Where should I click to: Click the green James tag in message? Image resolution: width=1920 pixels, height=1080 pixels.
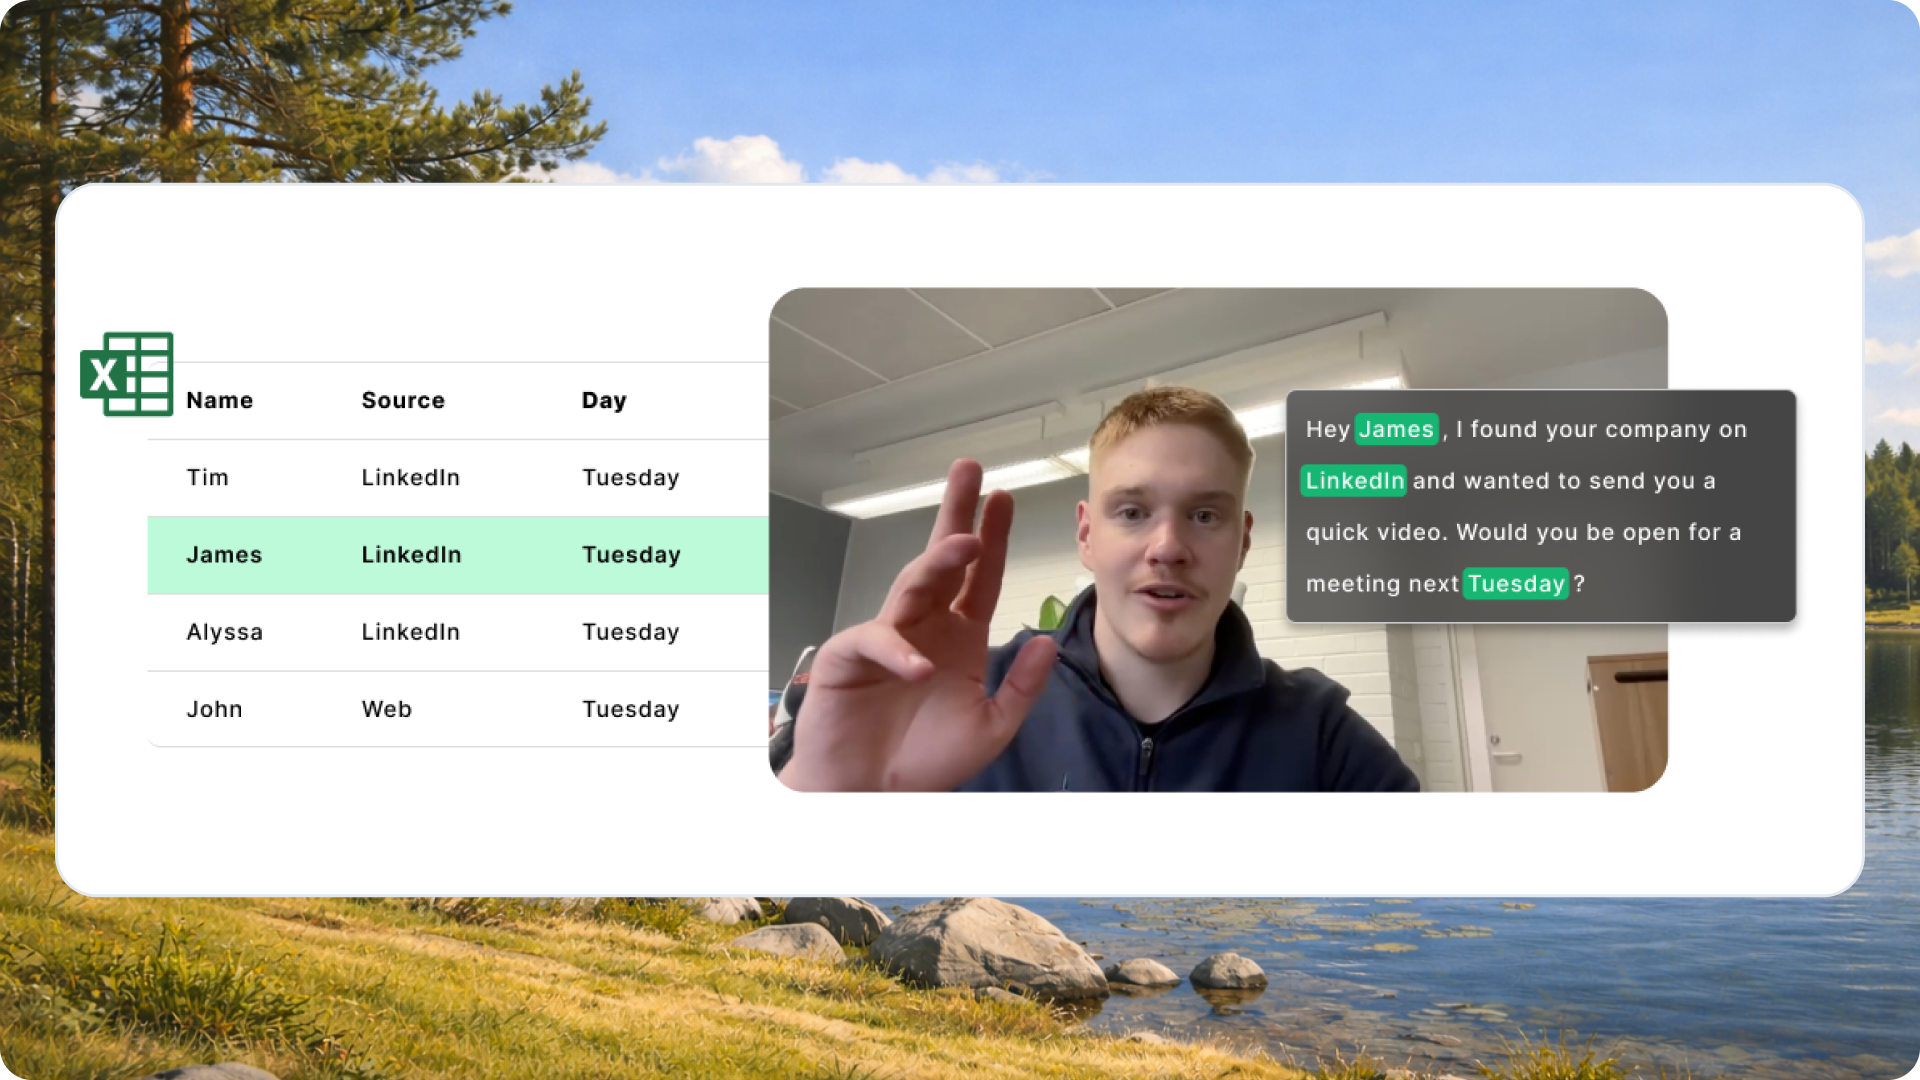tap(1396, 429)
